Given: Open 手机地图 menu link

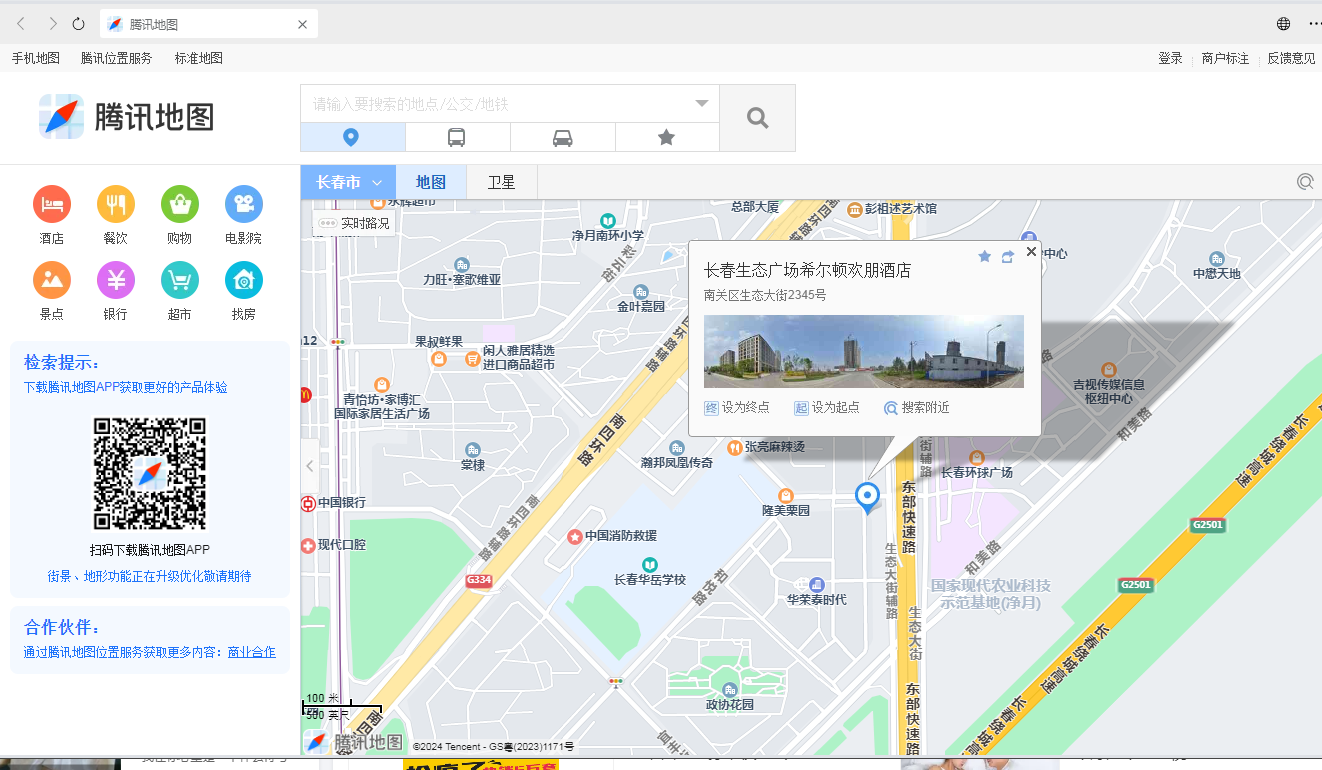Looking at the screenshot, I should [36, 58].
